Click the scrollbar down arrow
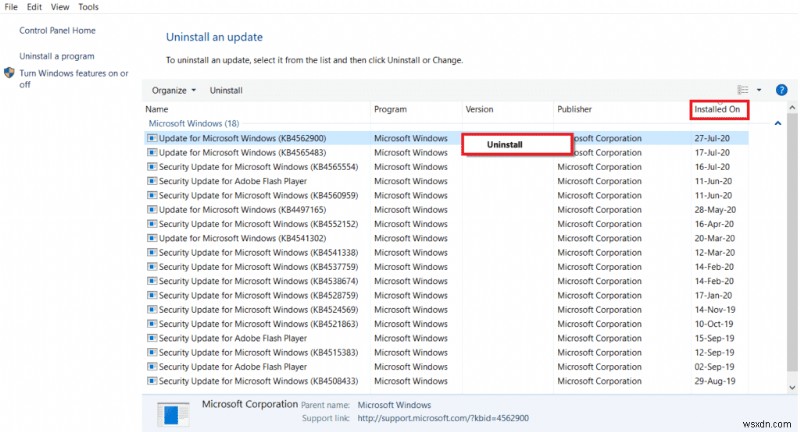This screenshot has width=800, height=432. pyautogui.click(x=792, y=388)
